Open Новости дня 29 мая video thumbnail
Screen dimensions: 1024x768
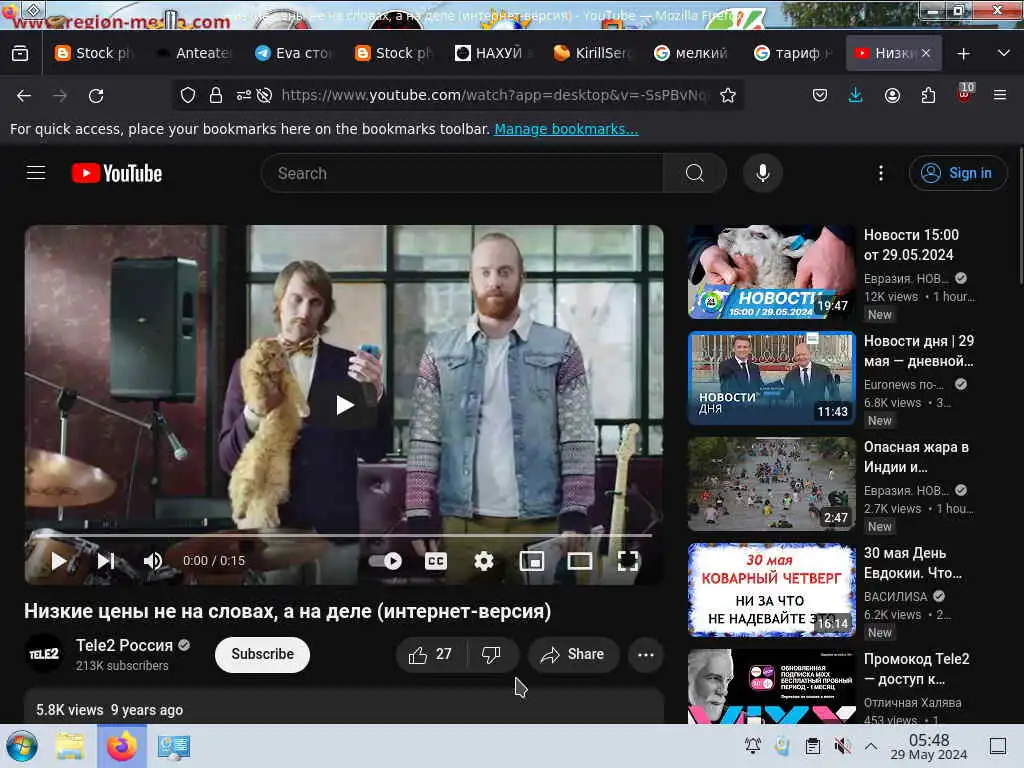click(x=771, y=378)
